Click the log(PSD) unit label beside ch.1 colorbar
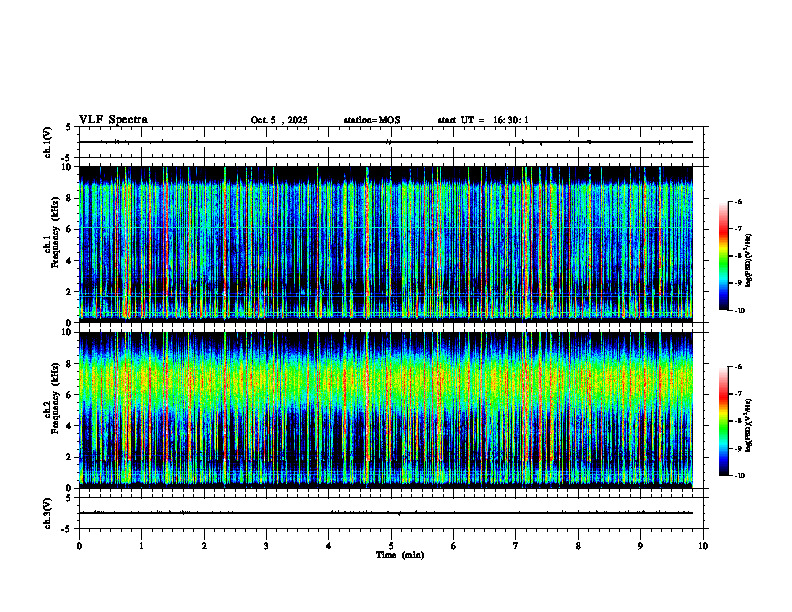 pos(749,261)
